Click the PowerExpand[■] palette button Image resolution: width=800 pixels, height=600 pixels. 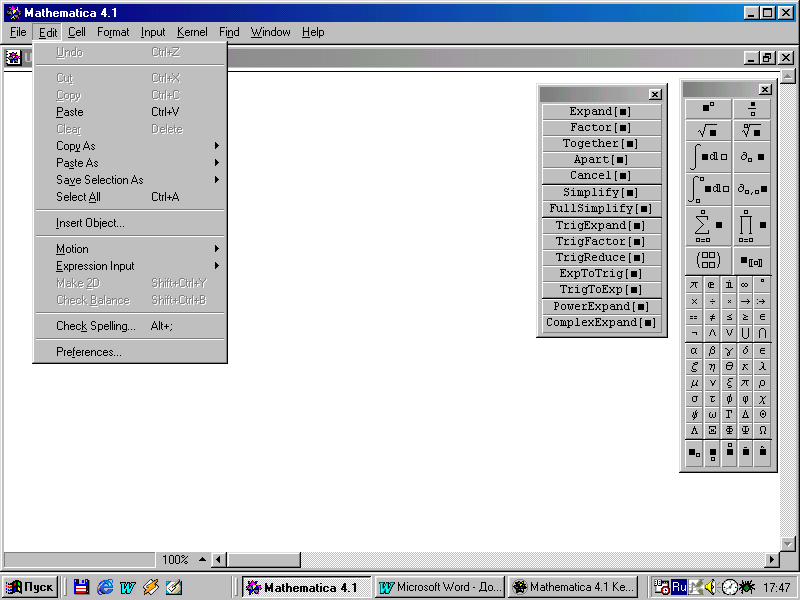pos(602,306)
